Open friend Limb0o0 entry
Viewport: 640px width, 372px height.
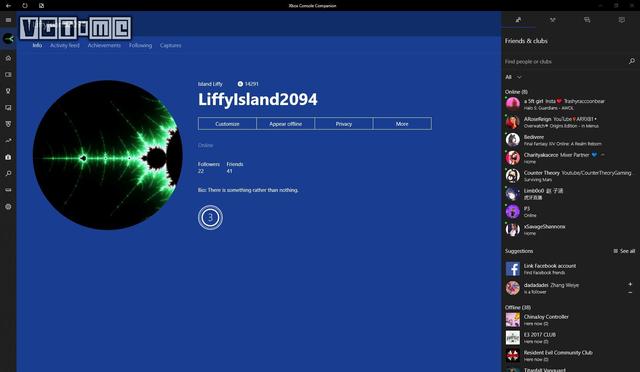(570, 194)
